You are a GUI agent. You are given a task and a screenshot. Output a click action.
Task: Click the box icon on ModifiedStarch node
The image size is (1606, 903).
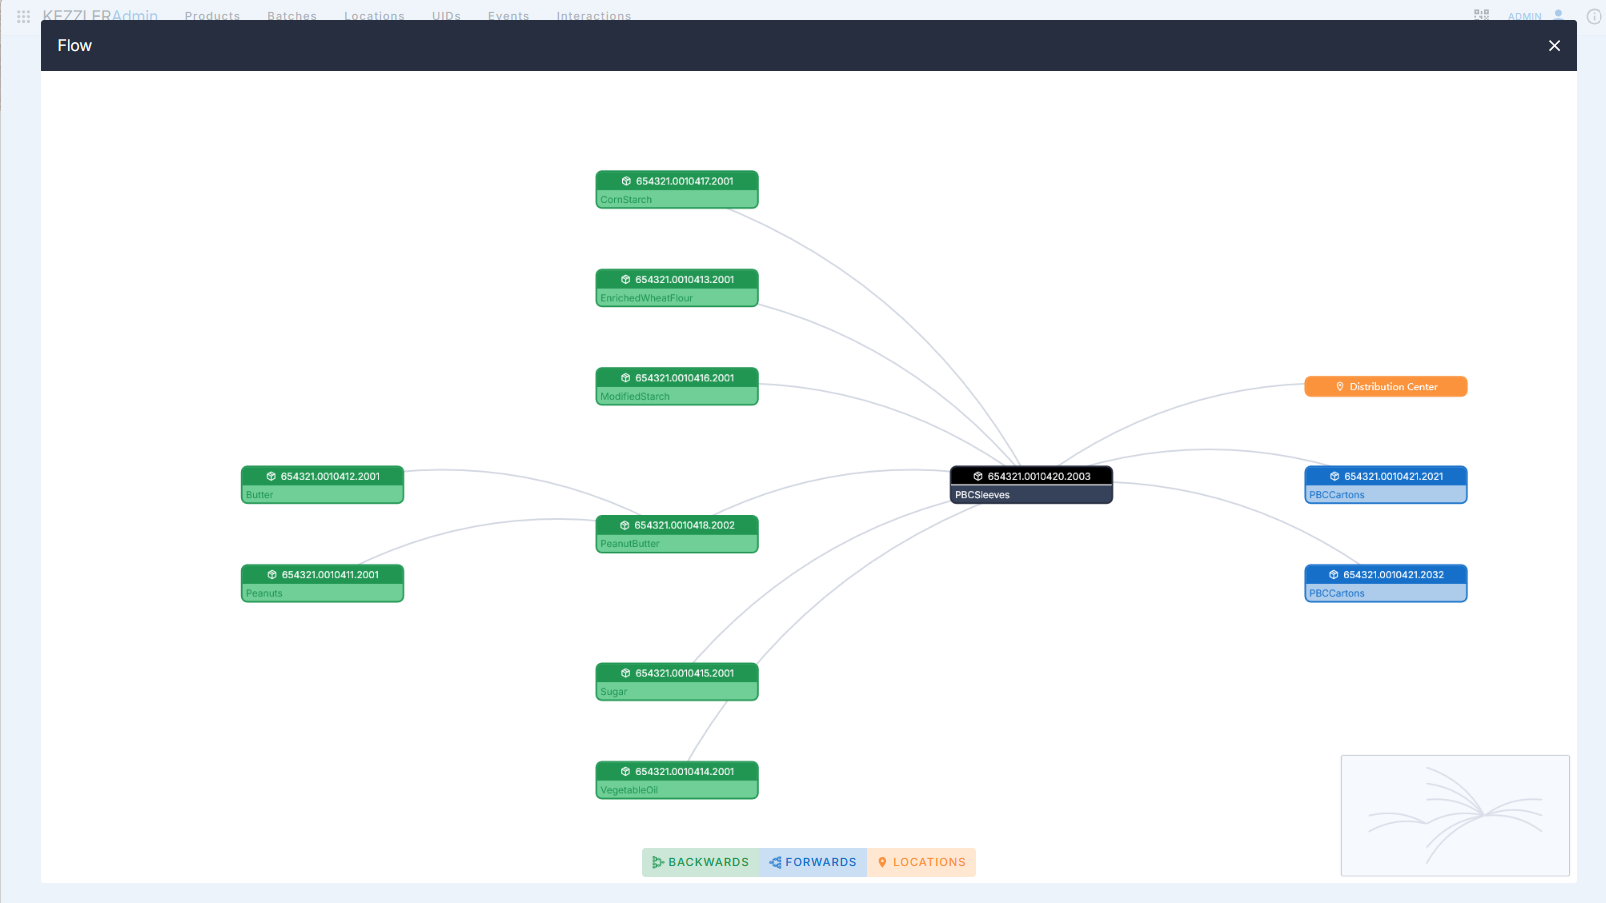(x=625, y=378)
